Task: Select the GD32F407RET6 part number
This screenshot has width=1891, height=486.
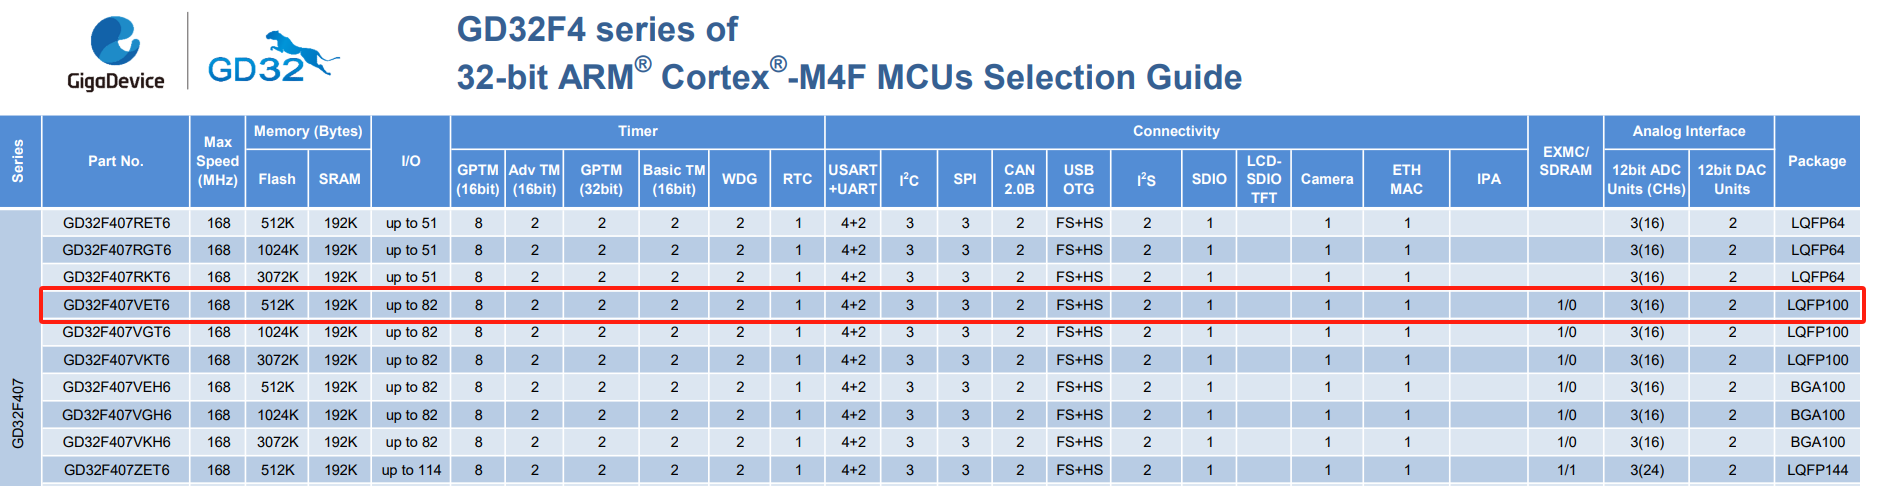Action: click(x=116, y=223)
